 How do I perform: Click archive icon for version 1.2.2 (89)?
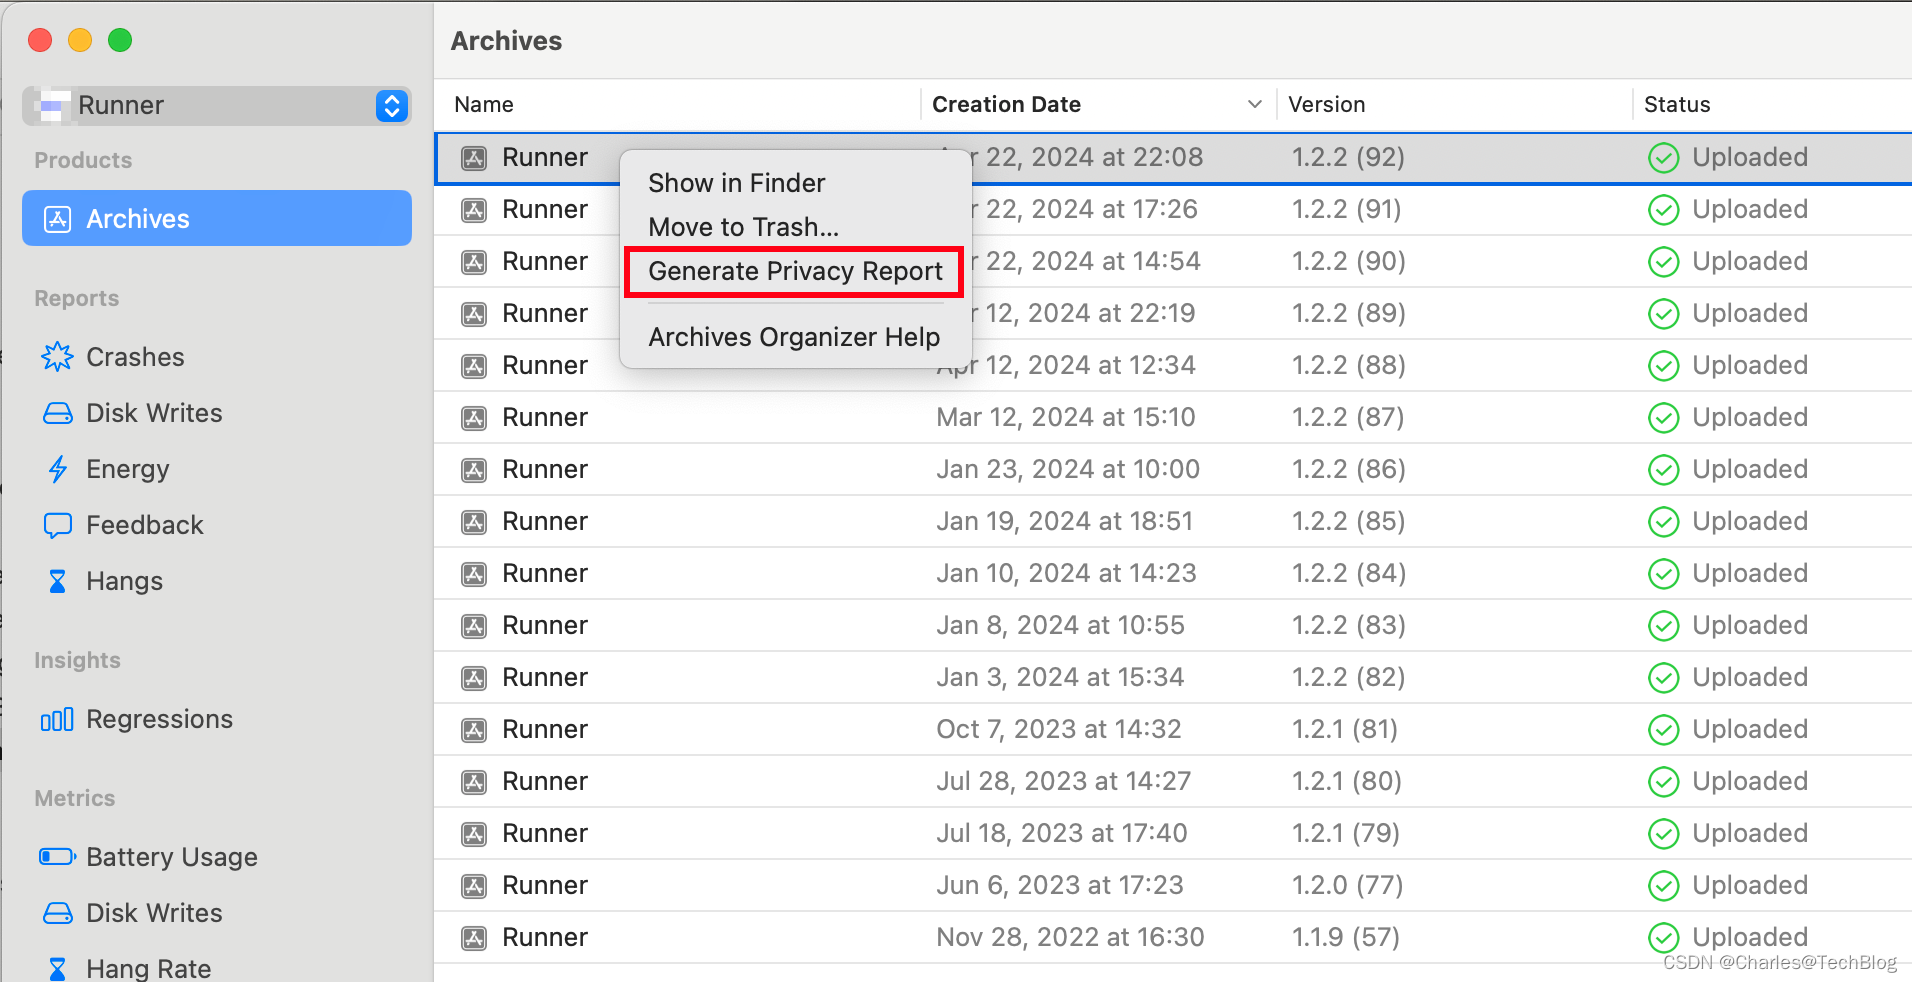coord(474,314)
